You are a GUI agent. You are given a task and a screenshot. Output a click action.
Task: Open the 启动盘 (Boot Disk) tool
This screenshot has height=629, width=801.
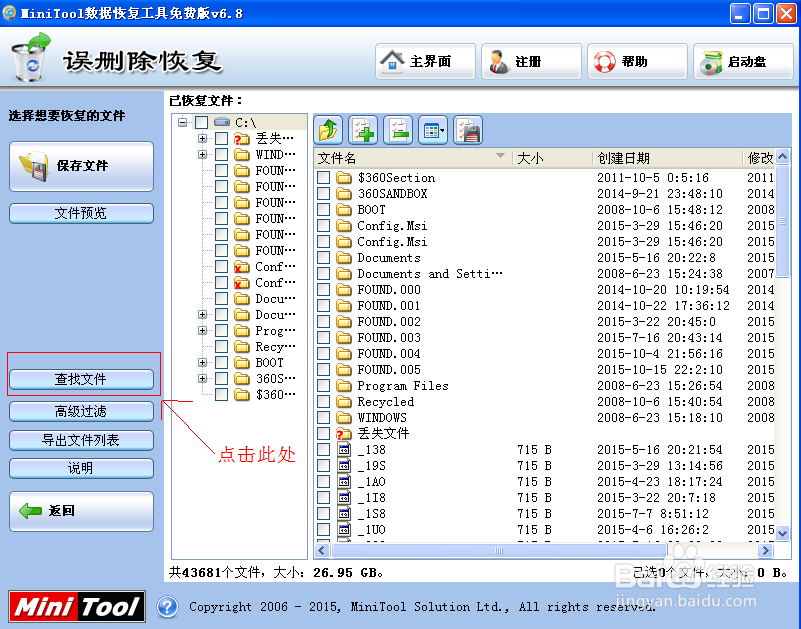pos(743,61)
